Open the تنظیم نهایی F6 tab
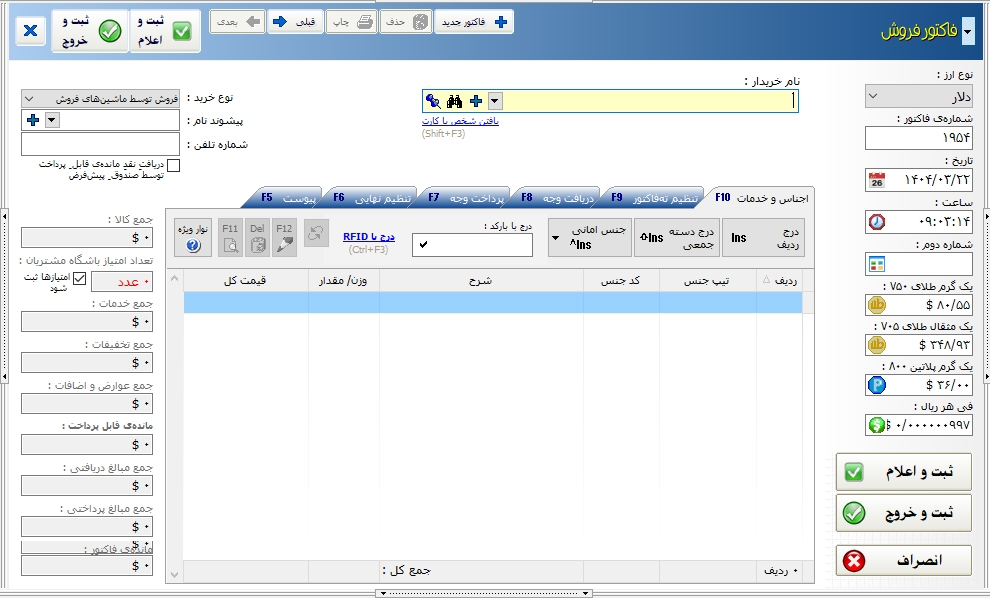 (371, 198)
